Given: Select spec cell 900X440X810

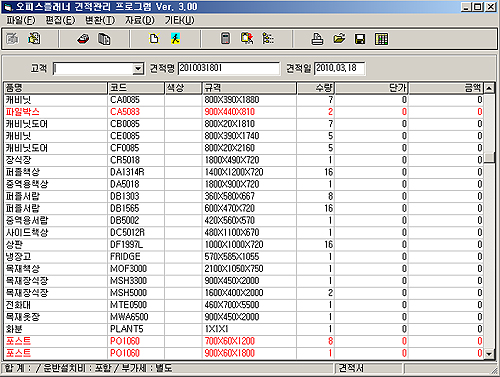Looking at the screenshot, I should (x=230, y=112).
